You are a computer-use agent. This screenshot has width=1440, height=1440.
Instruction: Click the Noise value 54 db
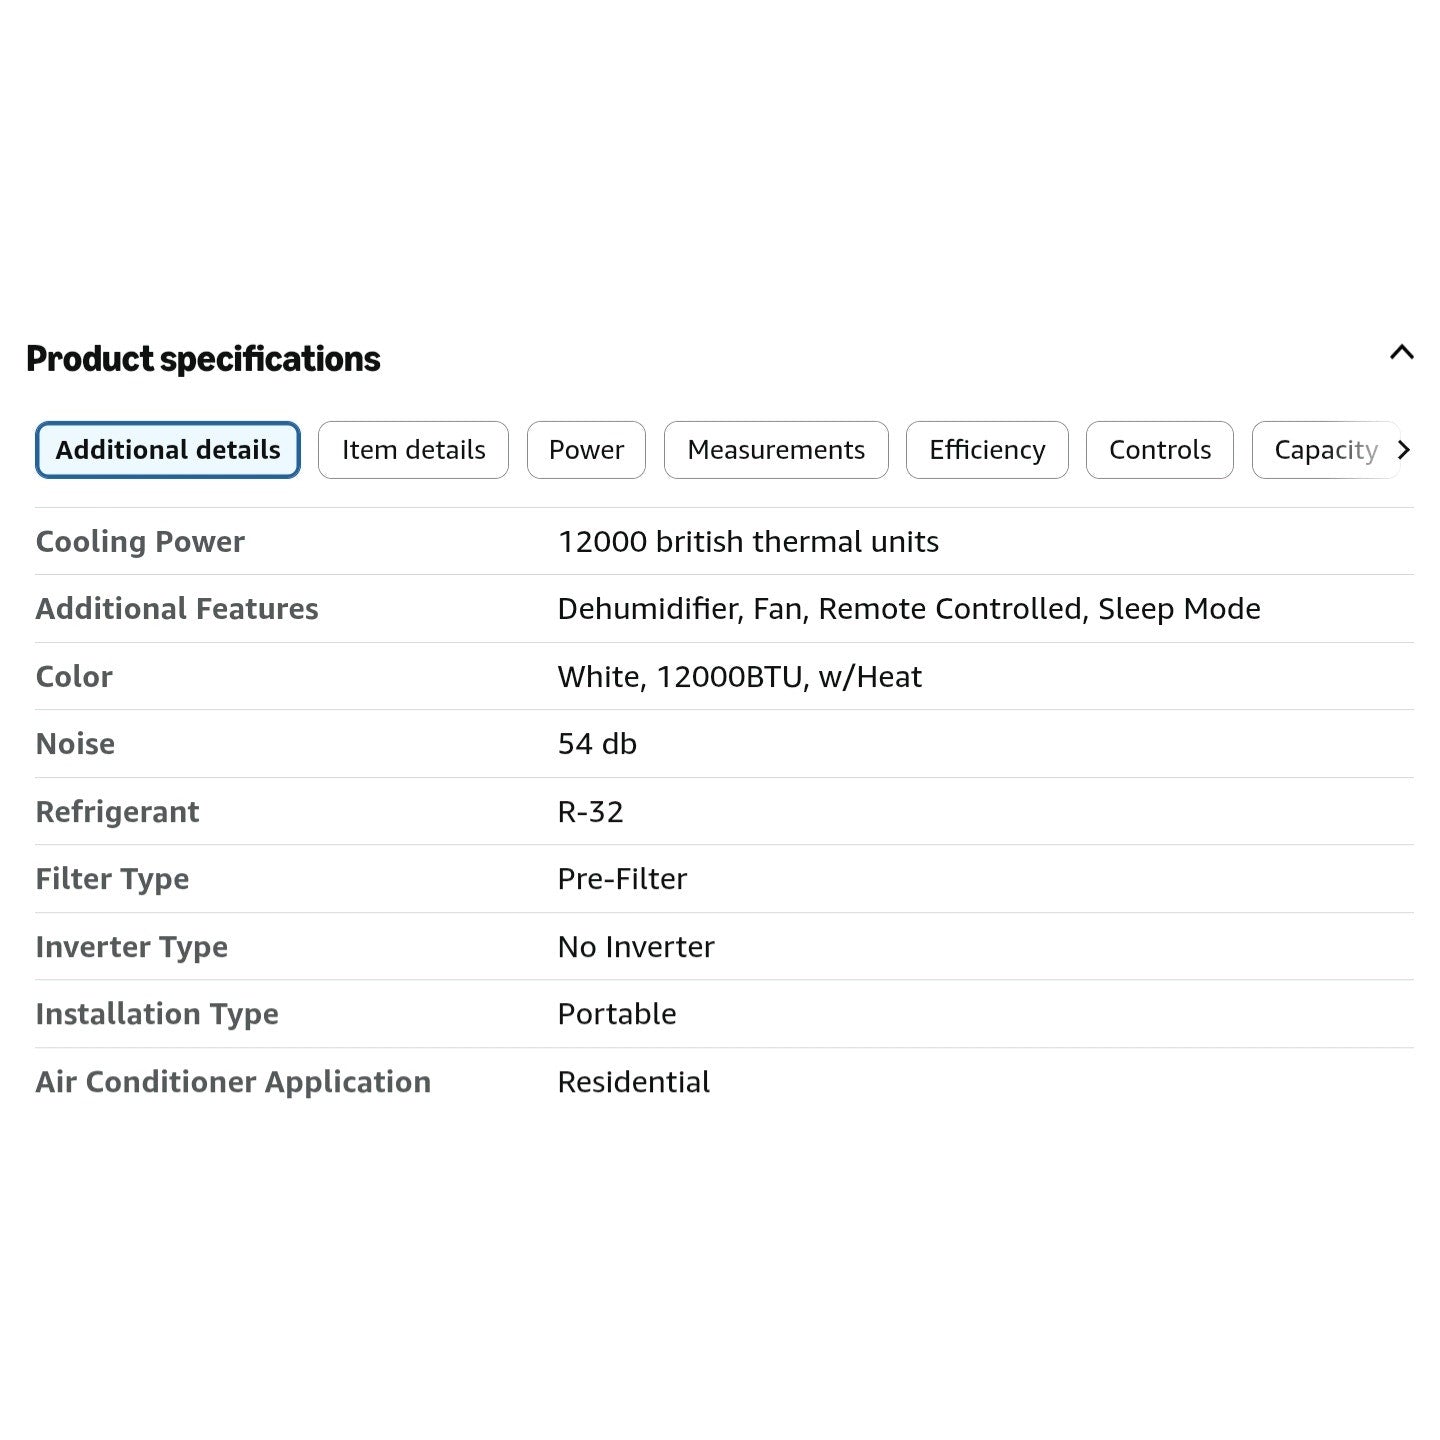pyautogui.click(x=597, y=744)
